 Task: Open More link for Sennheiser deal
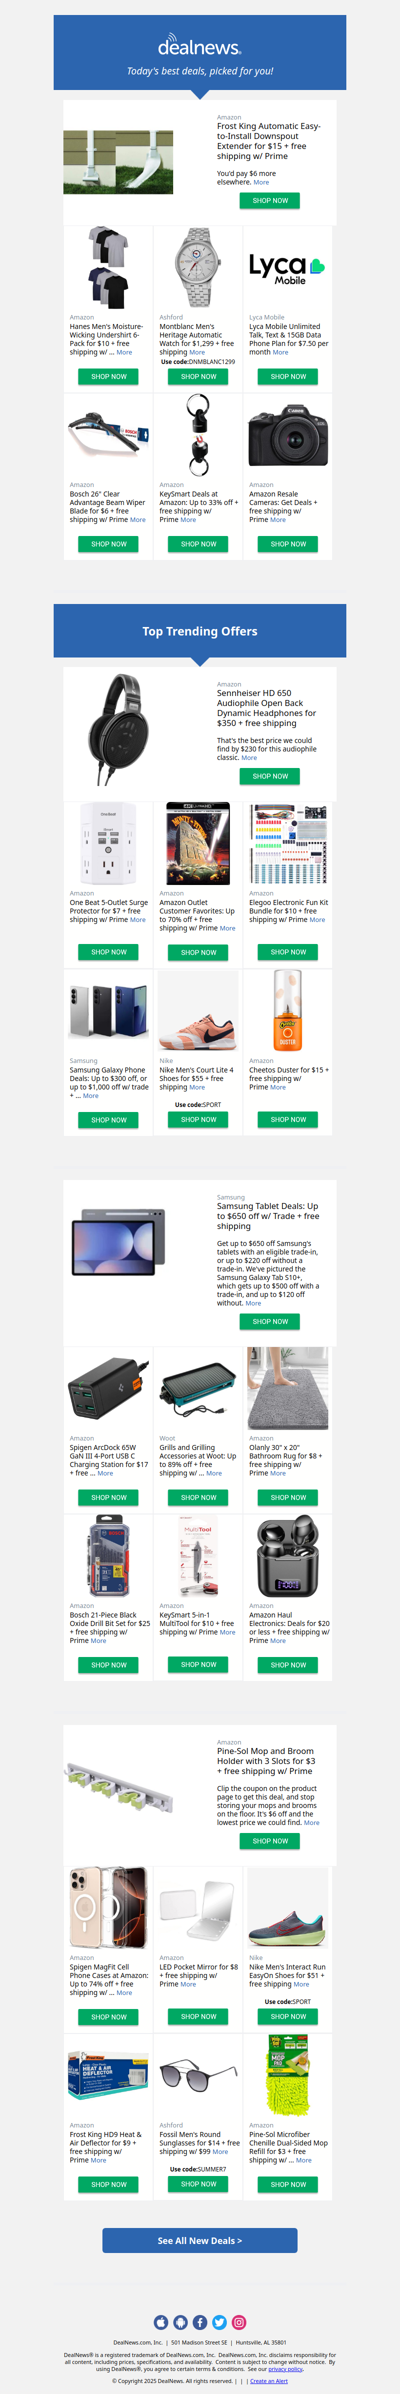pyautogui.click(x=249, y=758)
